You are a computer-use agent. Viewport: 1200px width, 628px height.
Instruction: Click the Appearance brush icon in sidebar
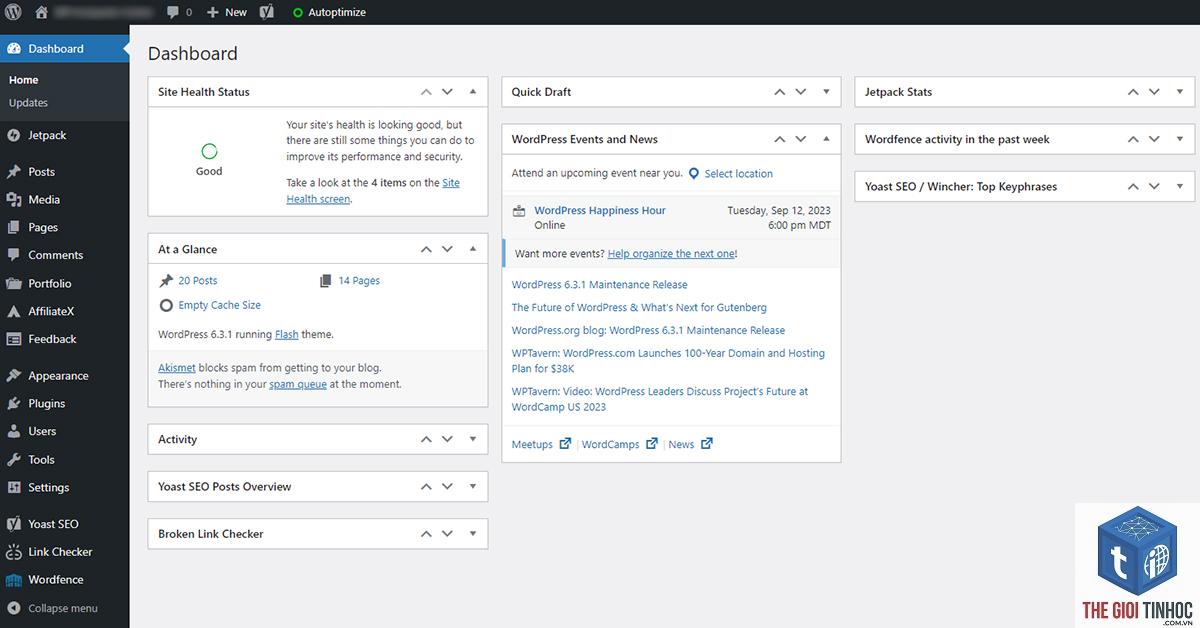point(13,376)
